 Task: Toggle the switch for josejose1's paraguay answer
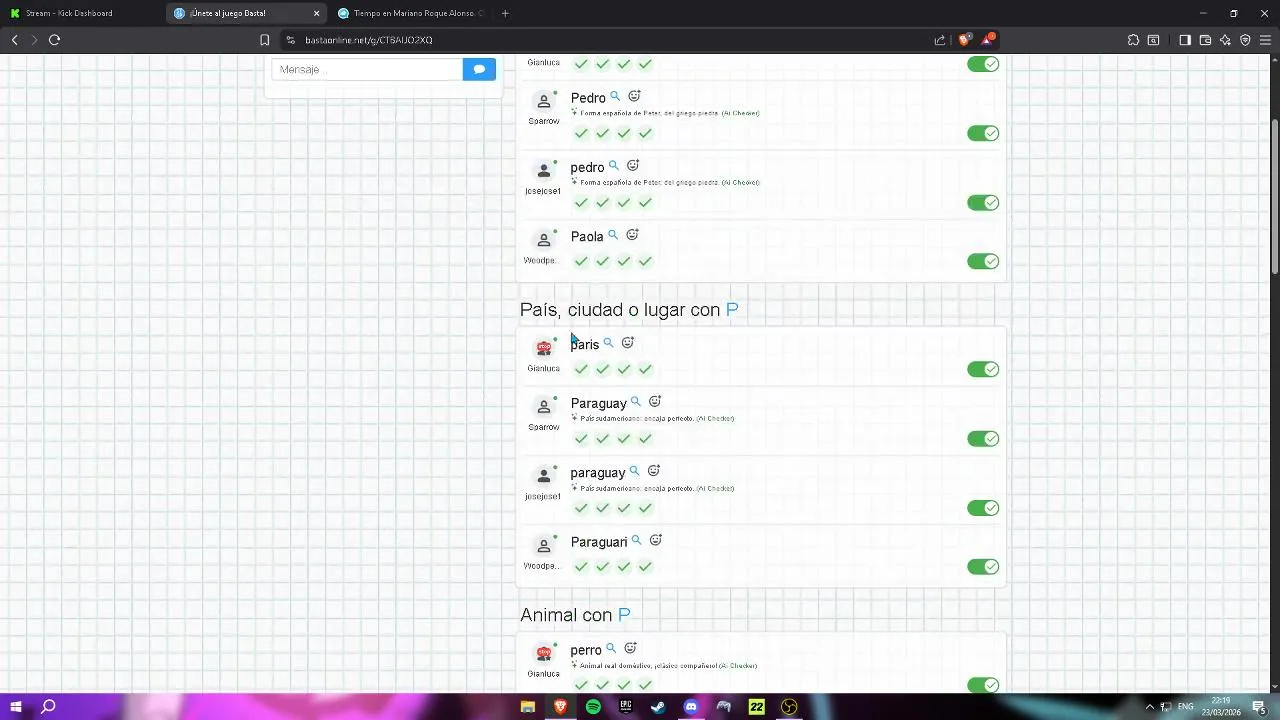tap(983, 508)
